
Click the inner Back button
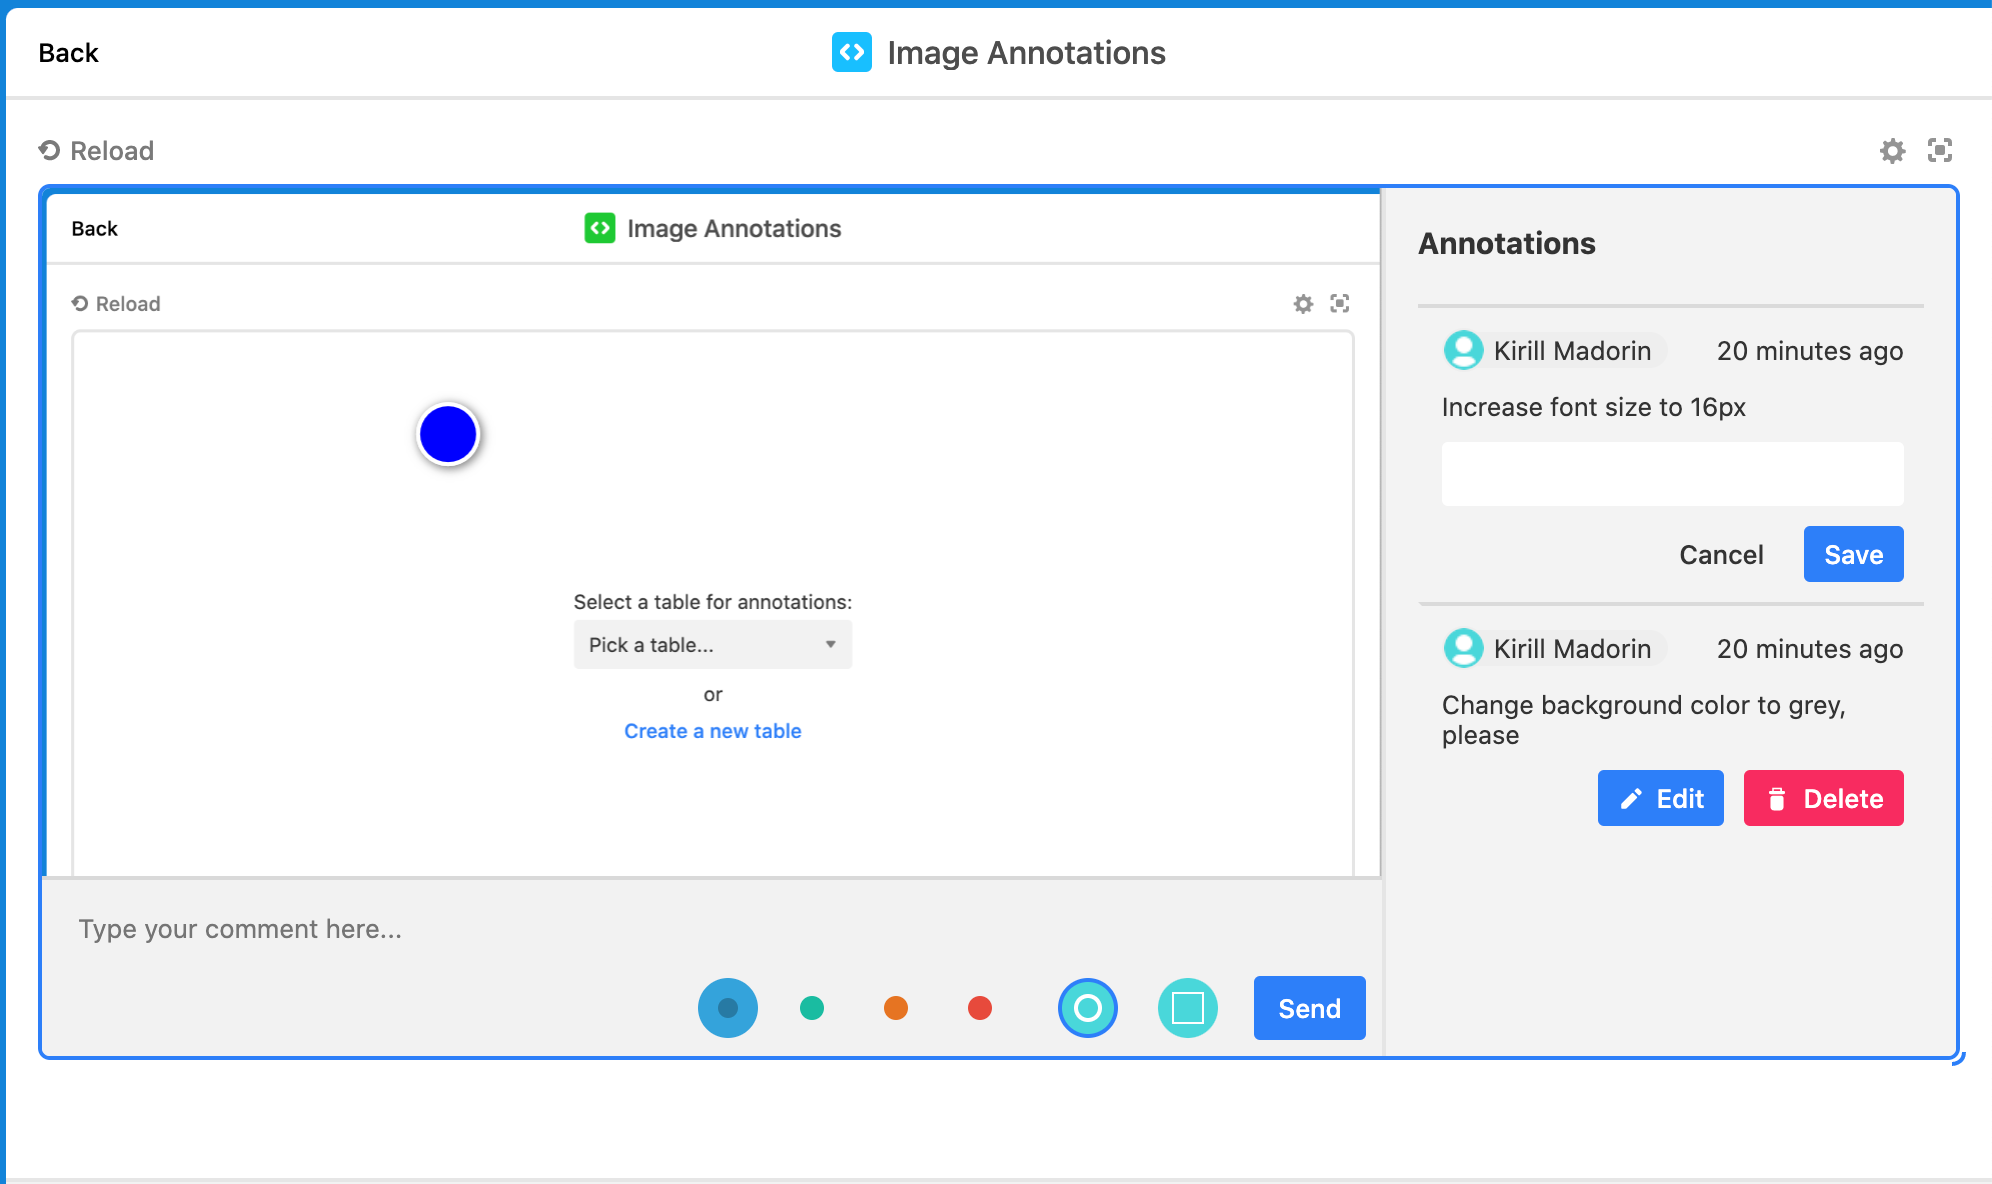(95, 229)
